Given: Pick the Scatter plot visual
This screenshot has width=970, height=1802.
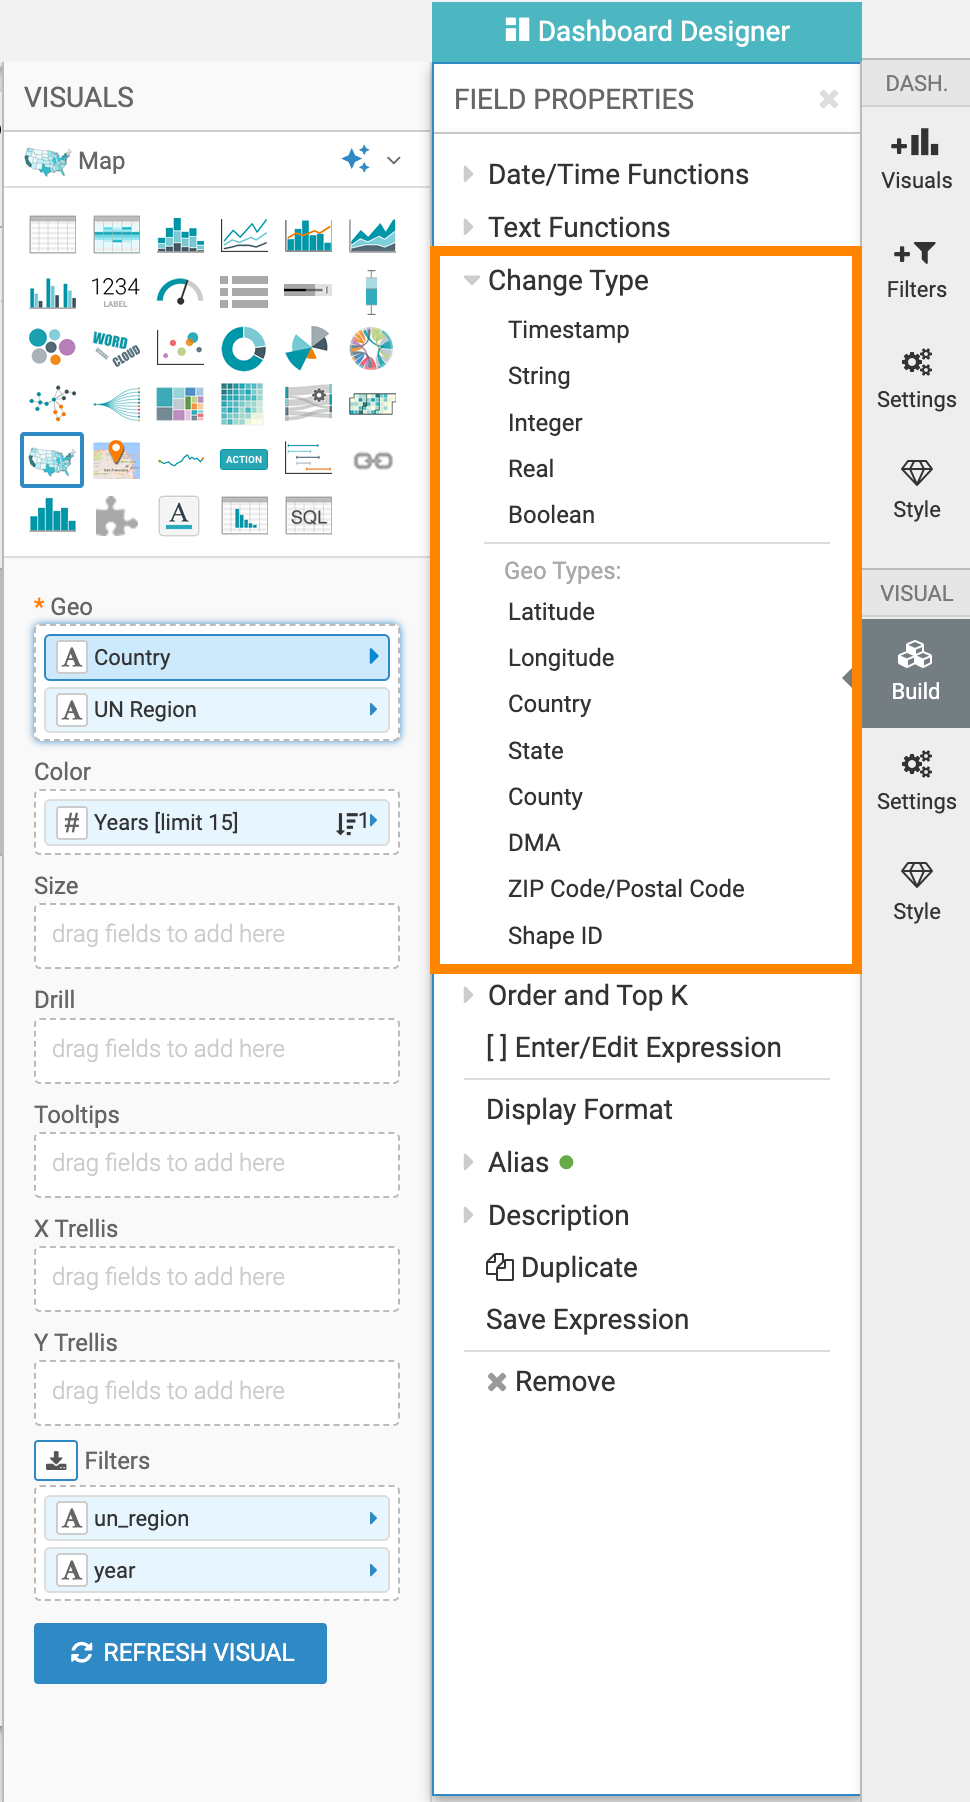Looking at the screenshot, I should click(x=180, y=349).
